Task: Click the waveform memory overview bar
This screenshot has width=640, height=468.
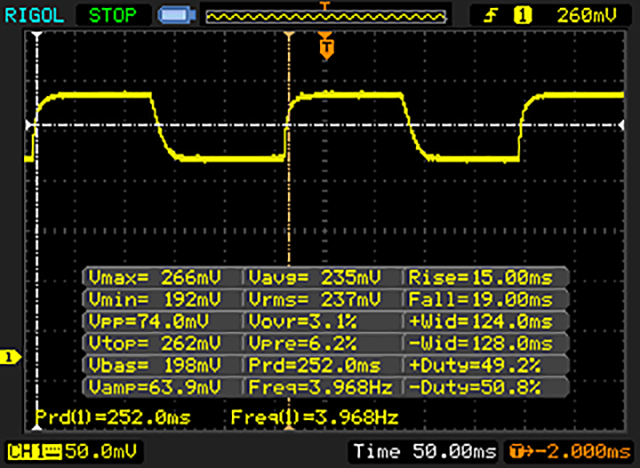Action: [323, 16]
